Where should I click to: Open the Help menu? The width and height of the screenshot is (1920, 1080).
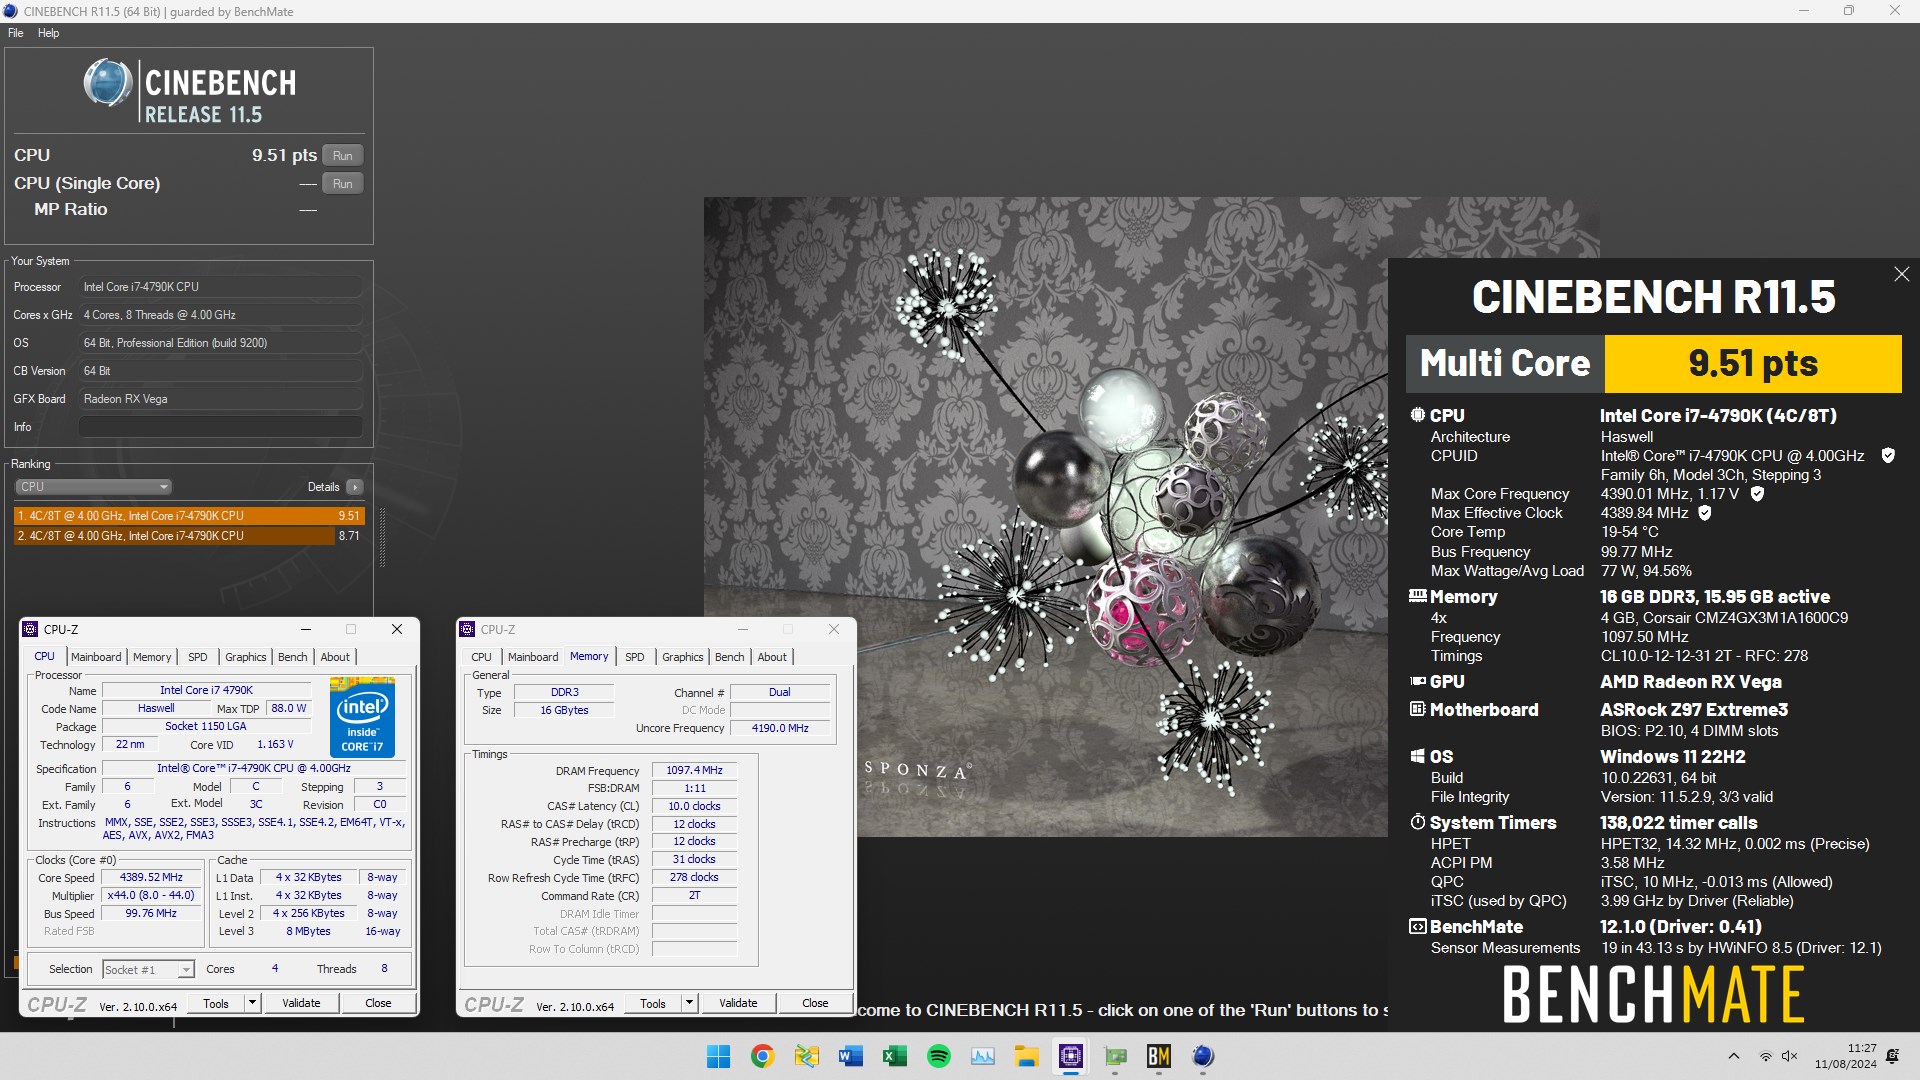pyautogui.click(x=48, y=33)
